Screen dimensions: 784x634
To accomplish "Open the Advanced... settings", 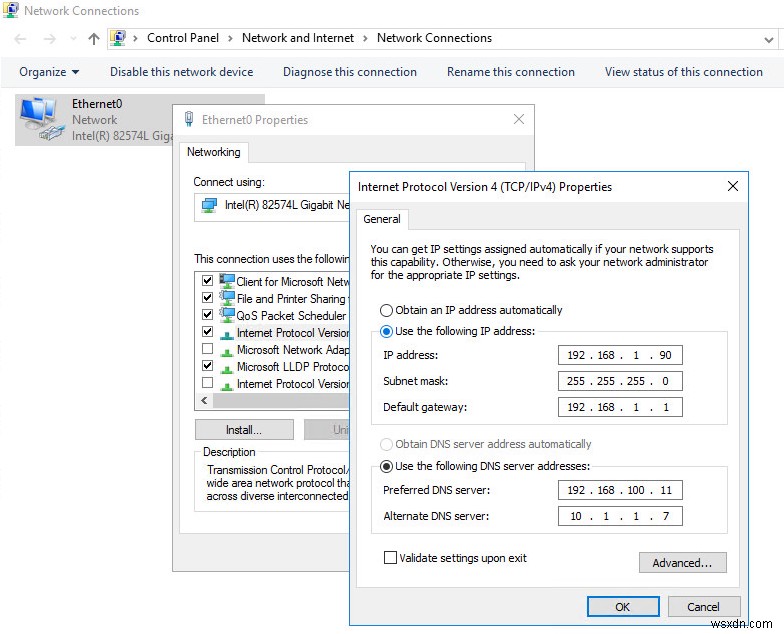I will (682, 563).
